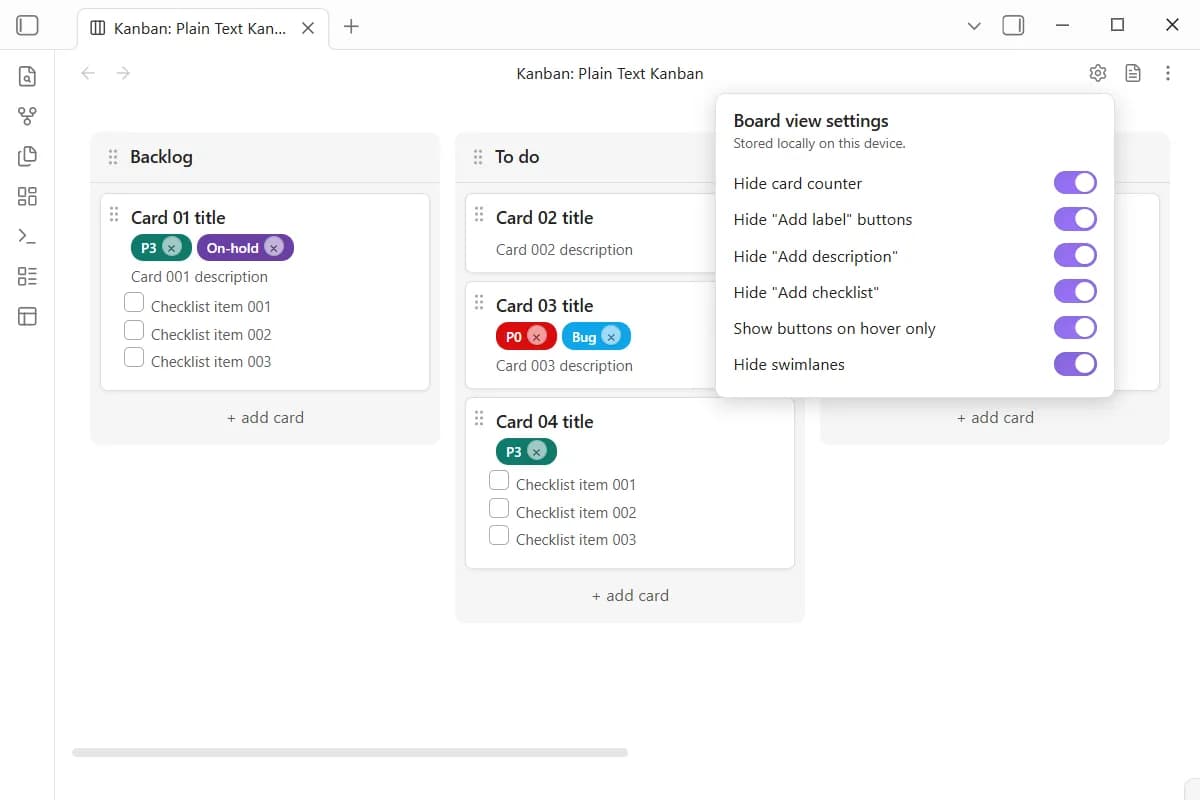1200x800 pixels.
Task: Open new tab with plus icon
Action: coord(351,27)
